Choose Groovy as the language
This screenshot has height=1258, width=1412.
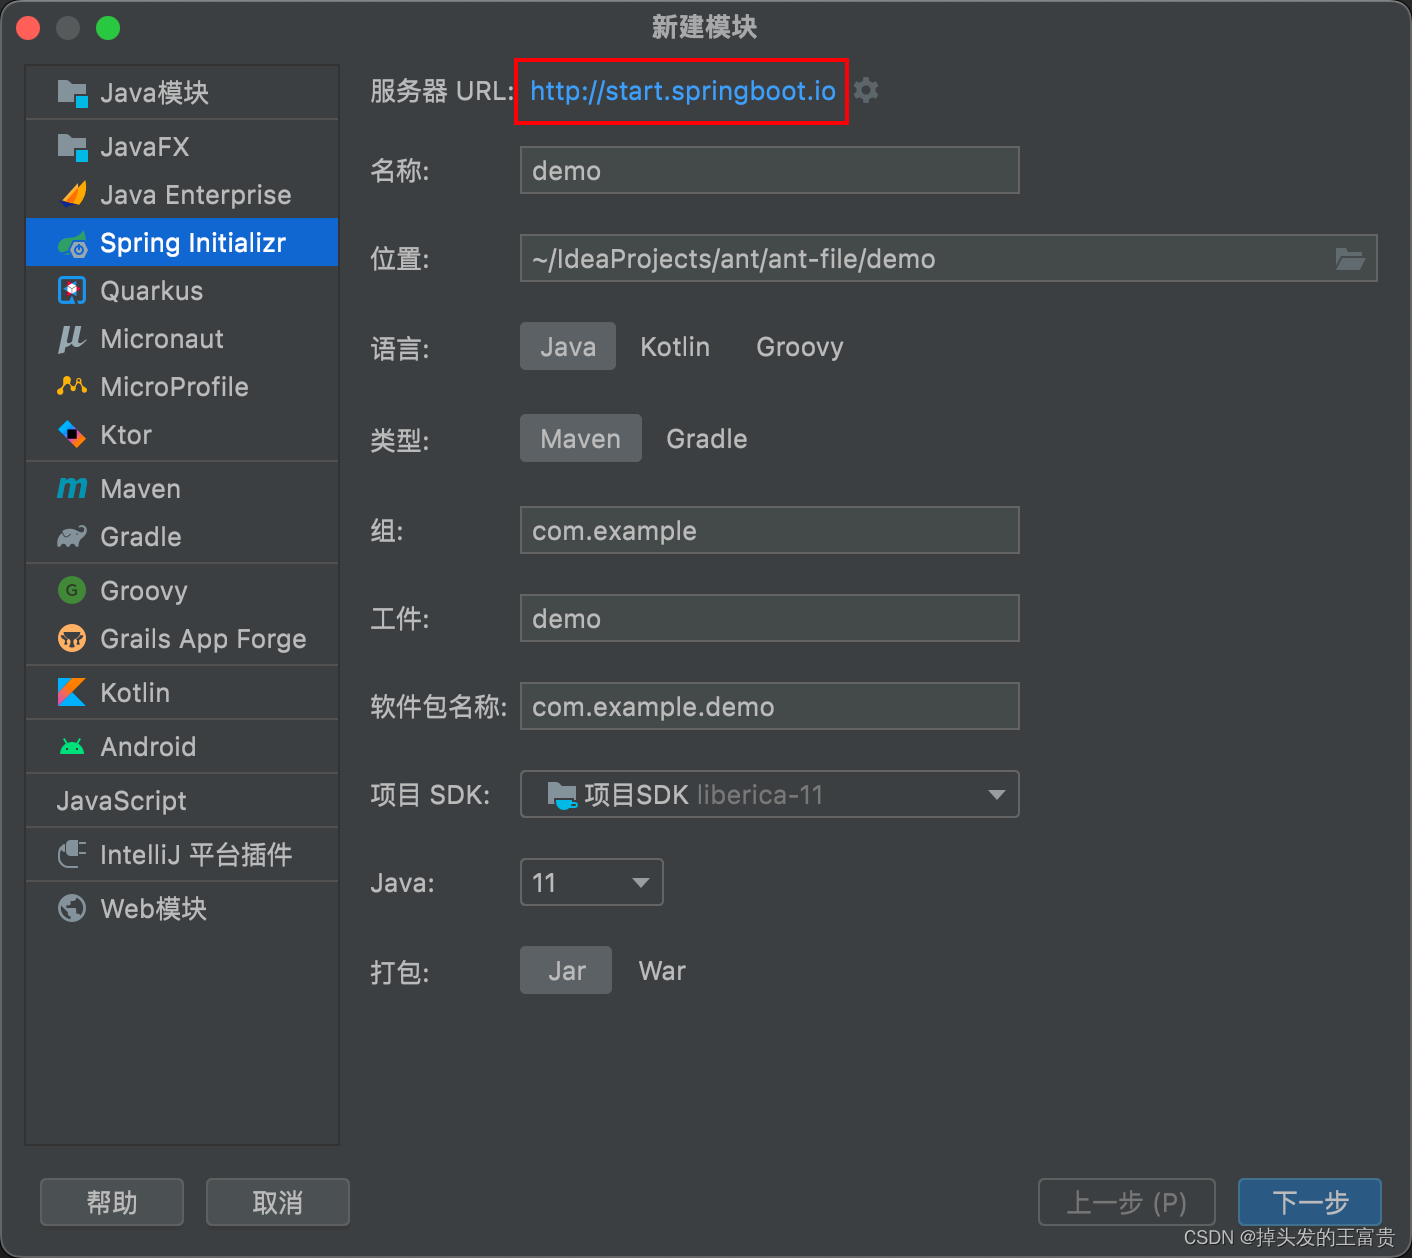800,347
